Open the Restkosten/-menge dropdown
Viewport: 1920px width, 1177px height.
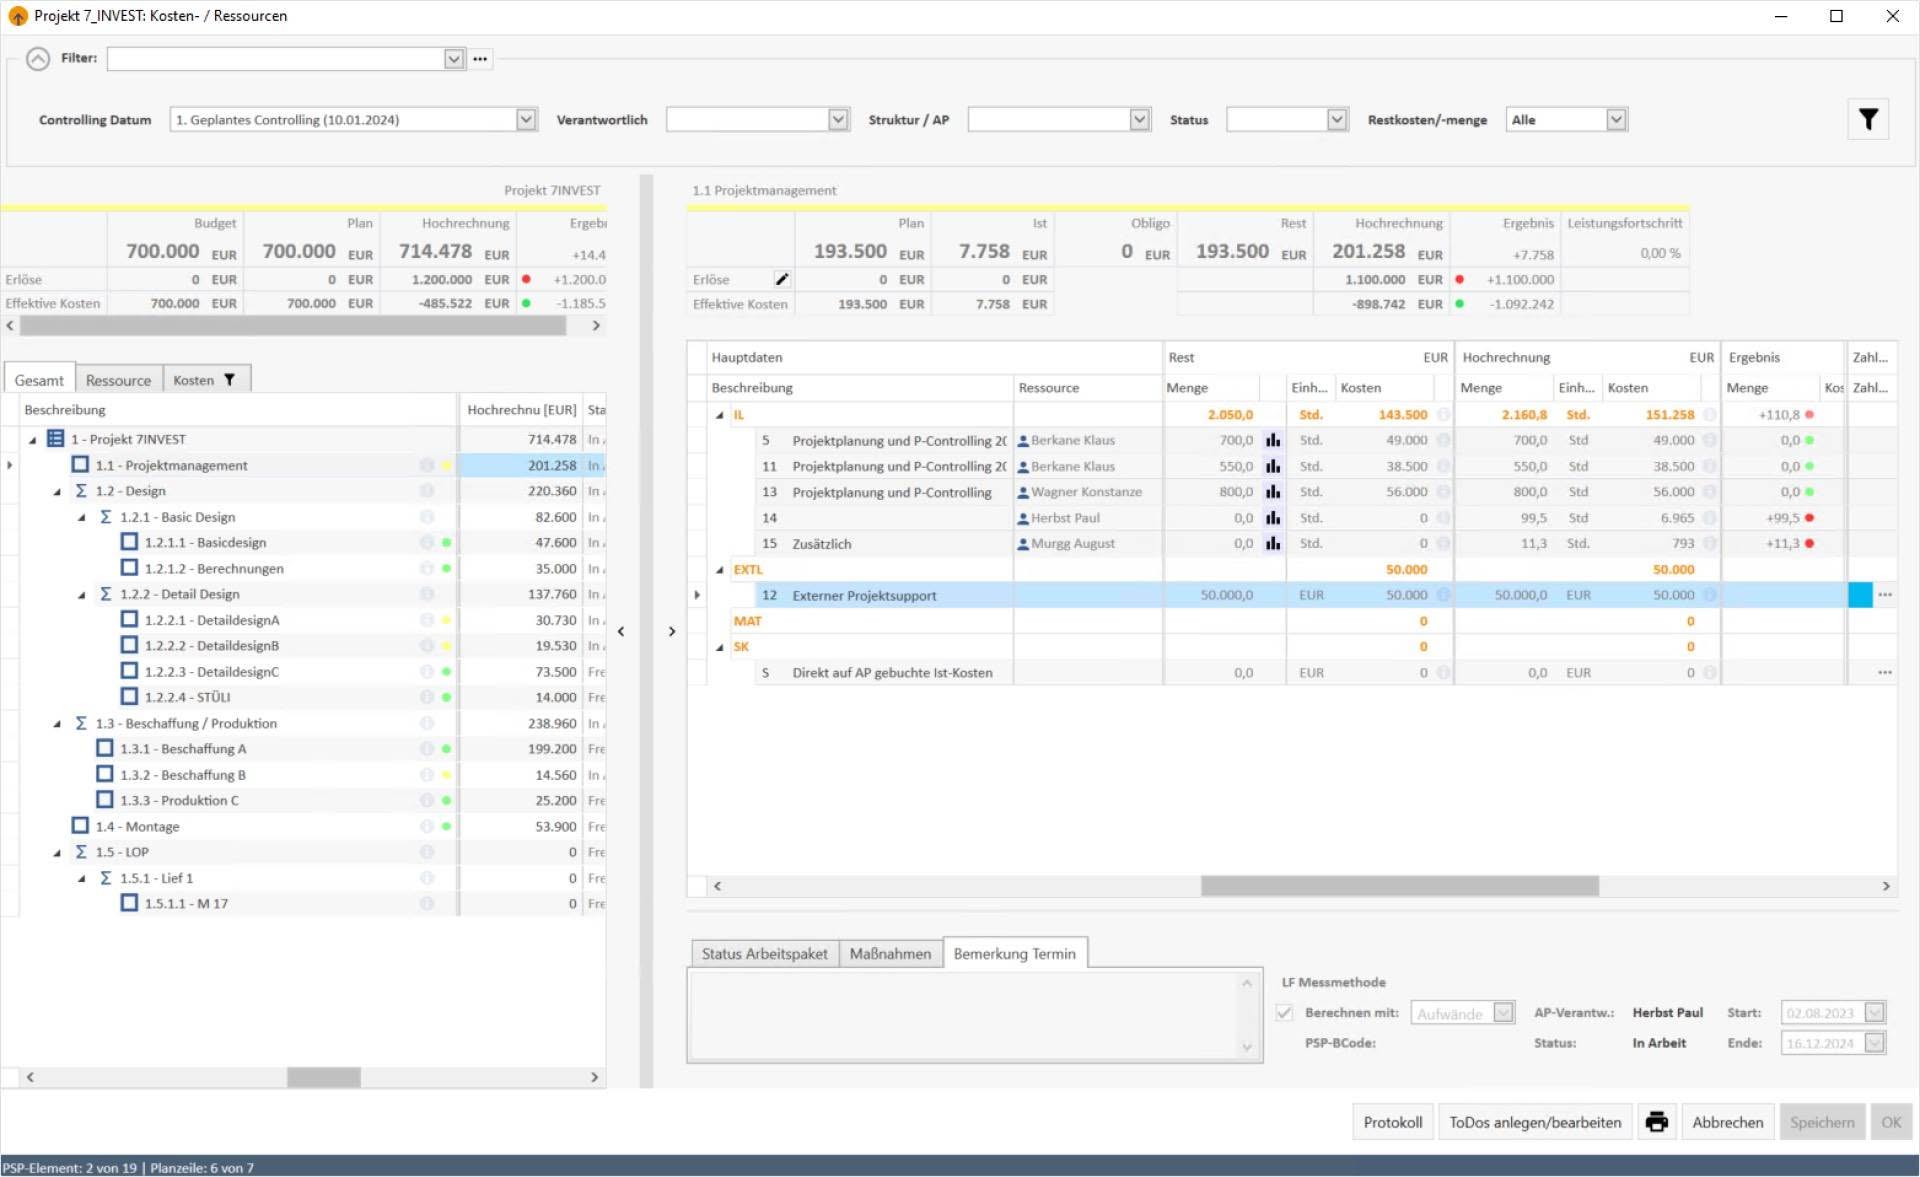(1616, 120)
